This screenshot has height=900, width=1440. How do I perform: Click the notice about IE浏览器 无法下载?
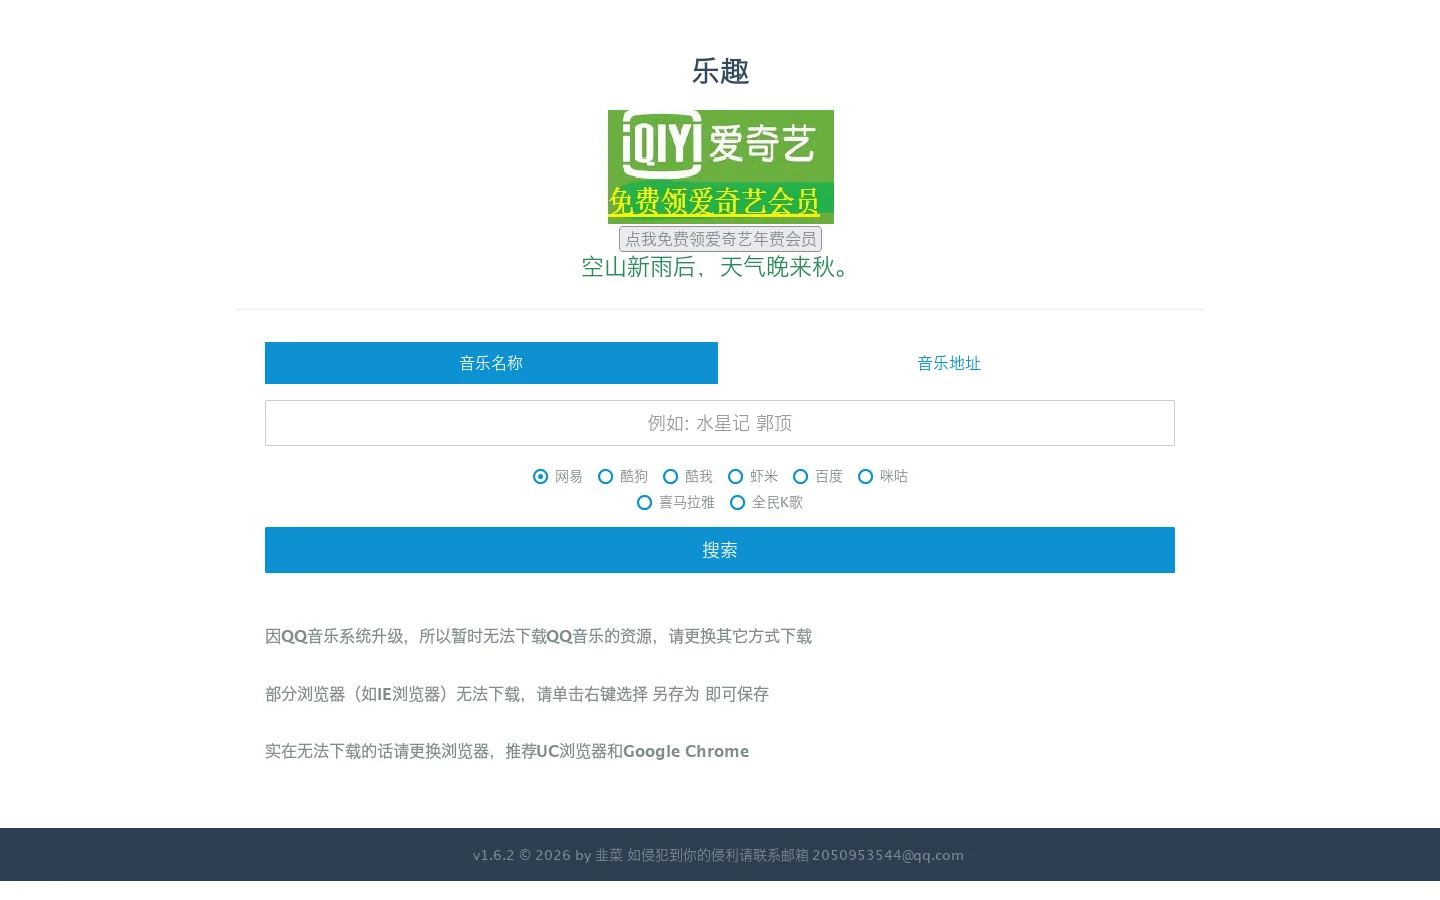click(x=517, y=694)
